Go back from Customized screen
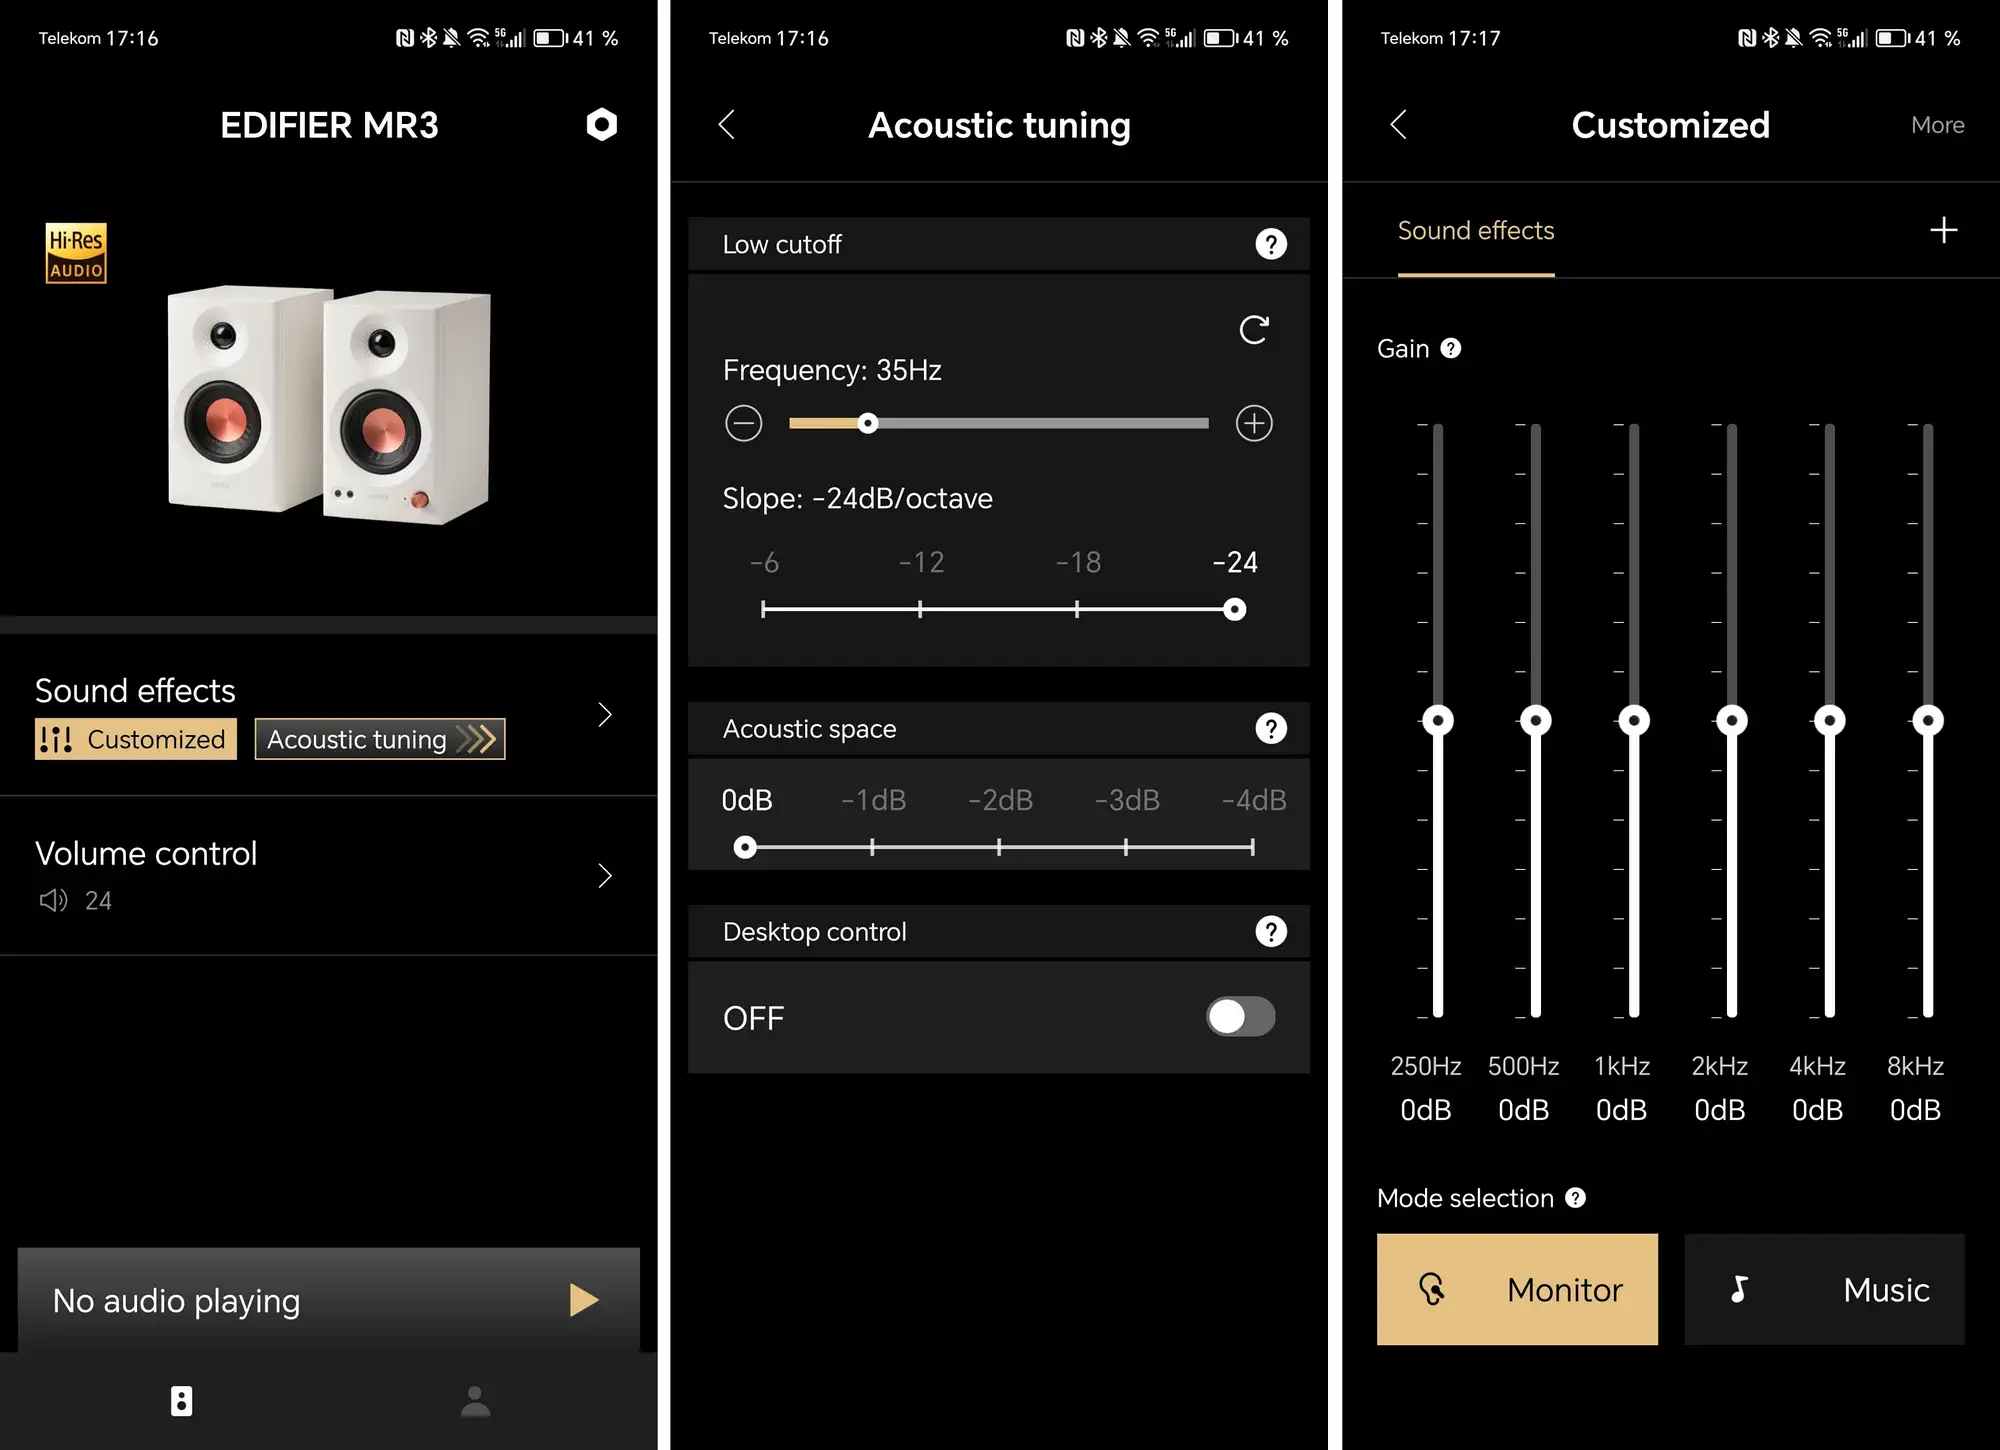 click(1399, 125)
